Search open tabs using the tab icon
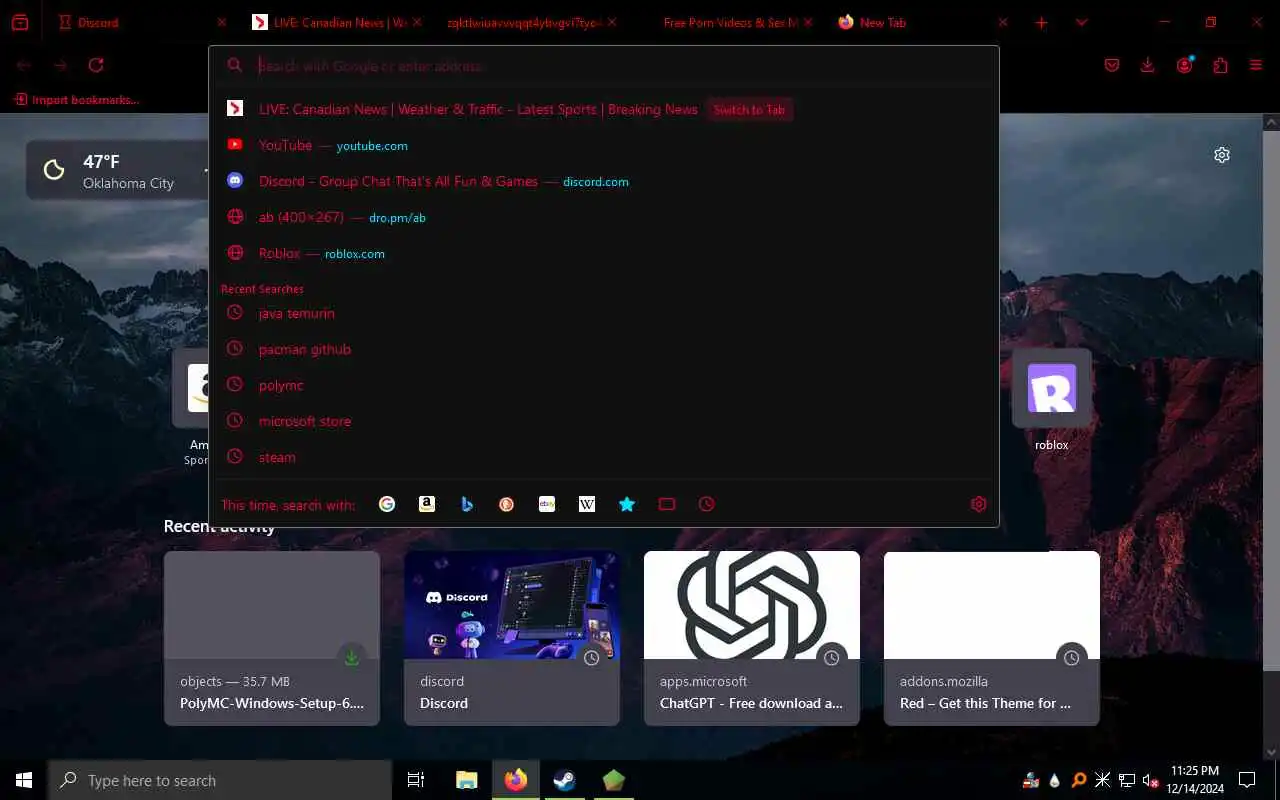1280x800 pixels. (x=667, y=504)
